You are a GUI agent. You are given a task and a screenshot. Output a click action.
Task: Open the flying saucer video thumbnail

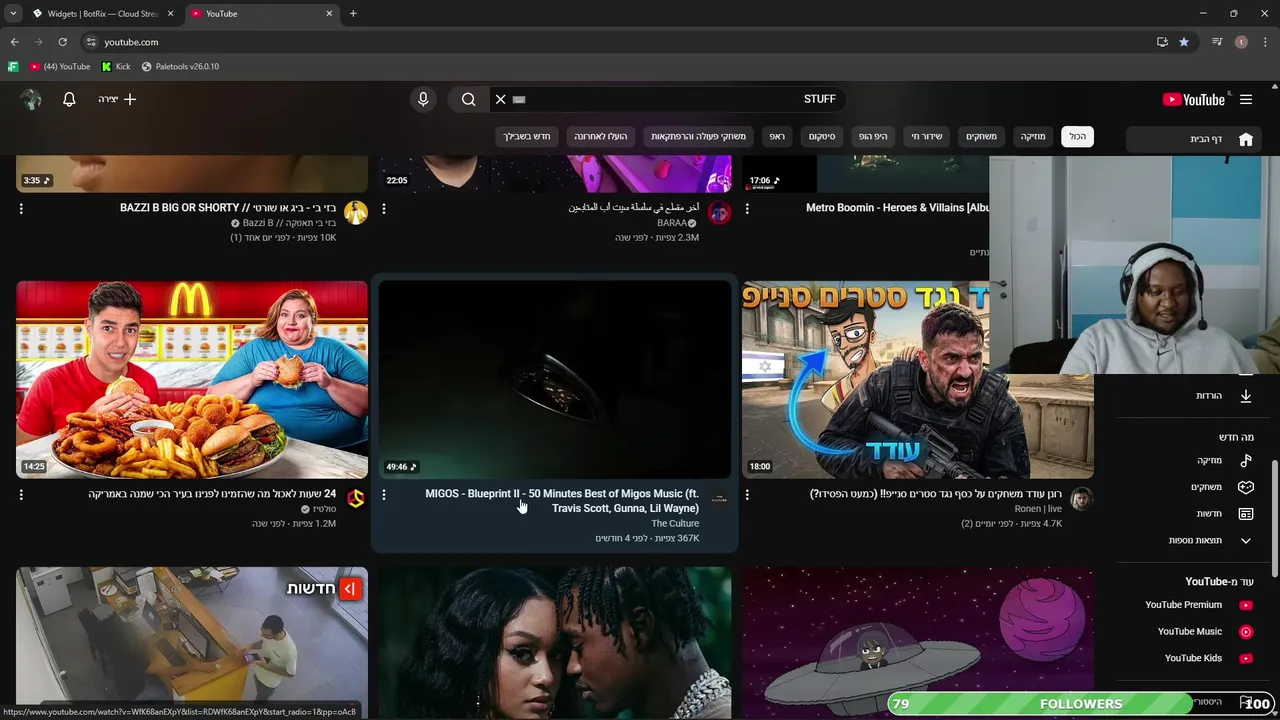click(917, 642)
